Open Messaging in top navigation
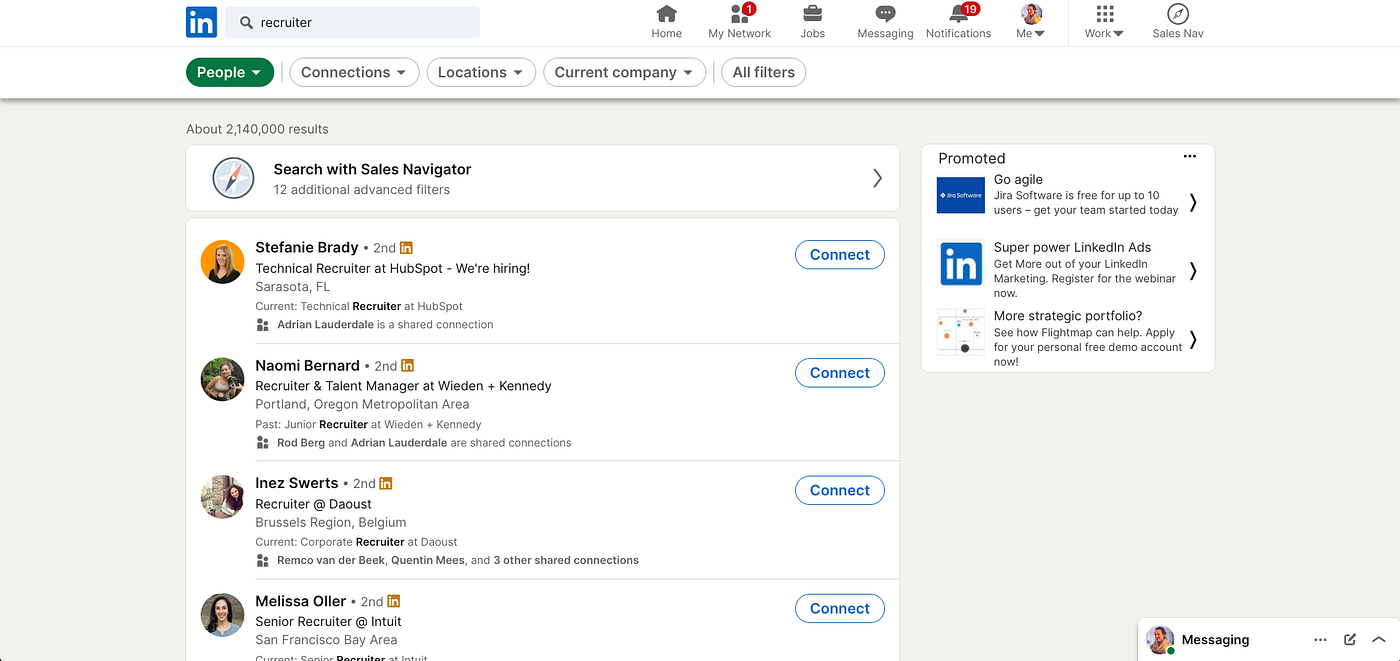 tap(885, 22)
